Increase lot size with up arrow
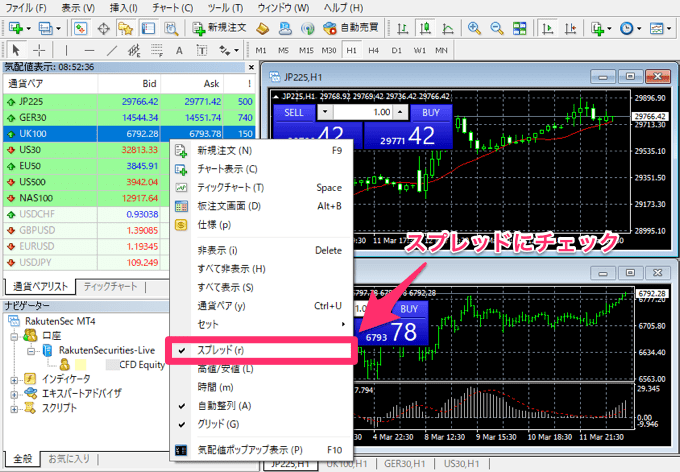The height and width of the screenshot is (472, 680). point(400,112)
